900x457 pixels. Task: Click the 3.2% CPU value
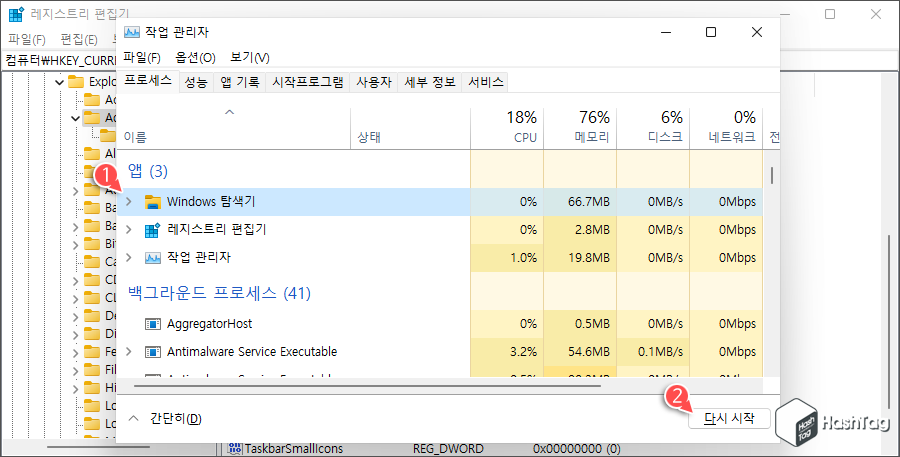[523, 352]
